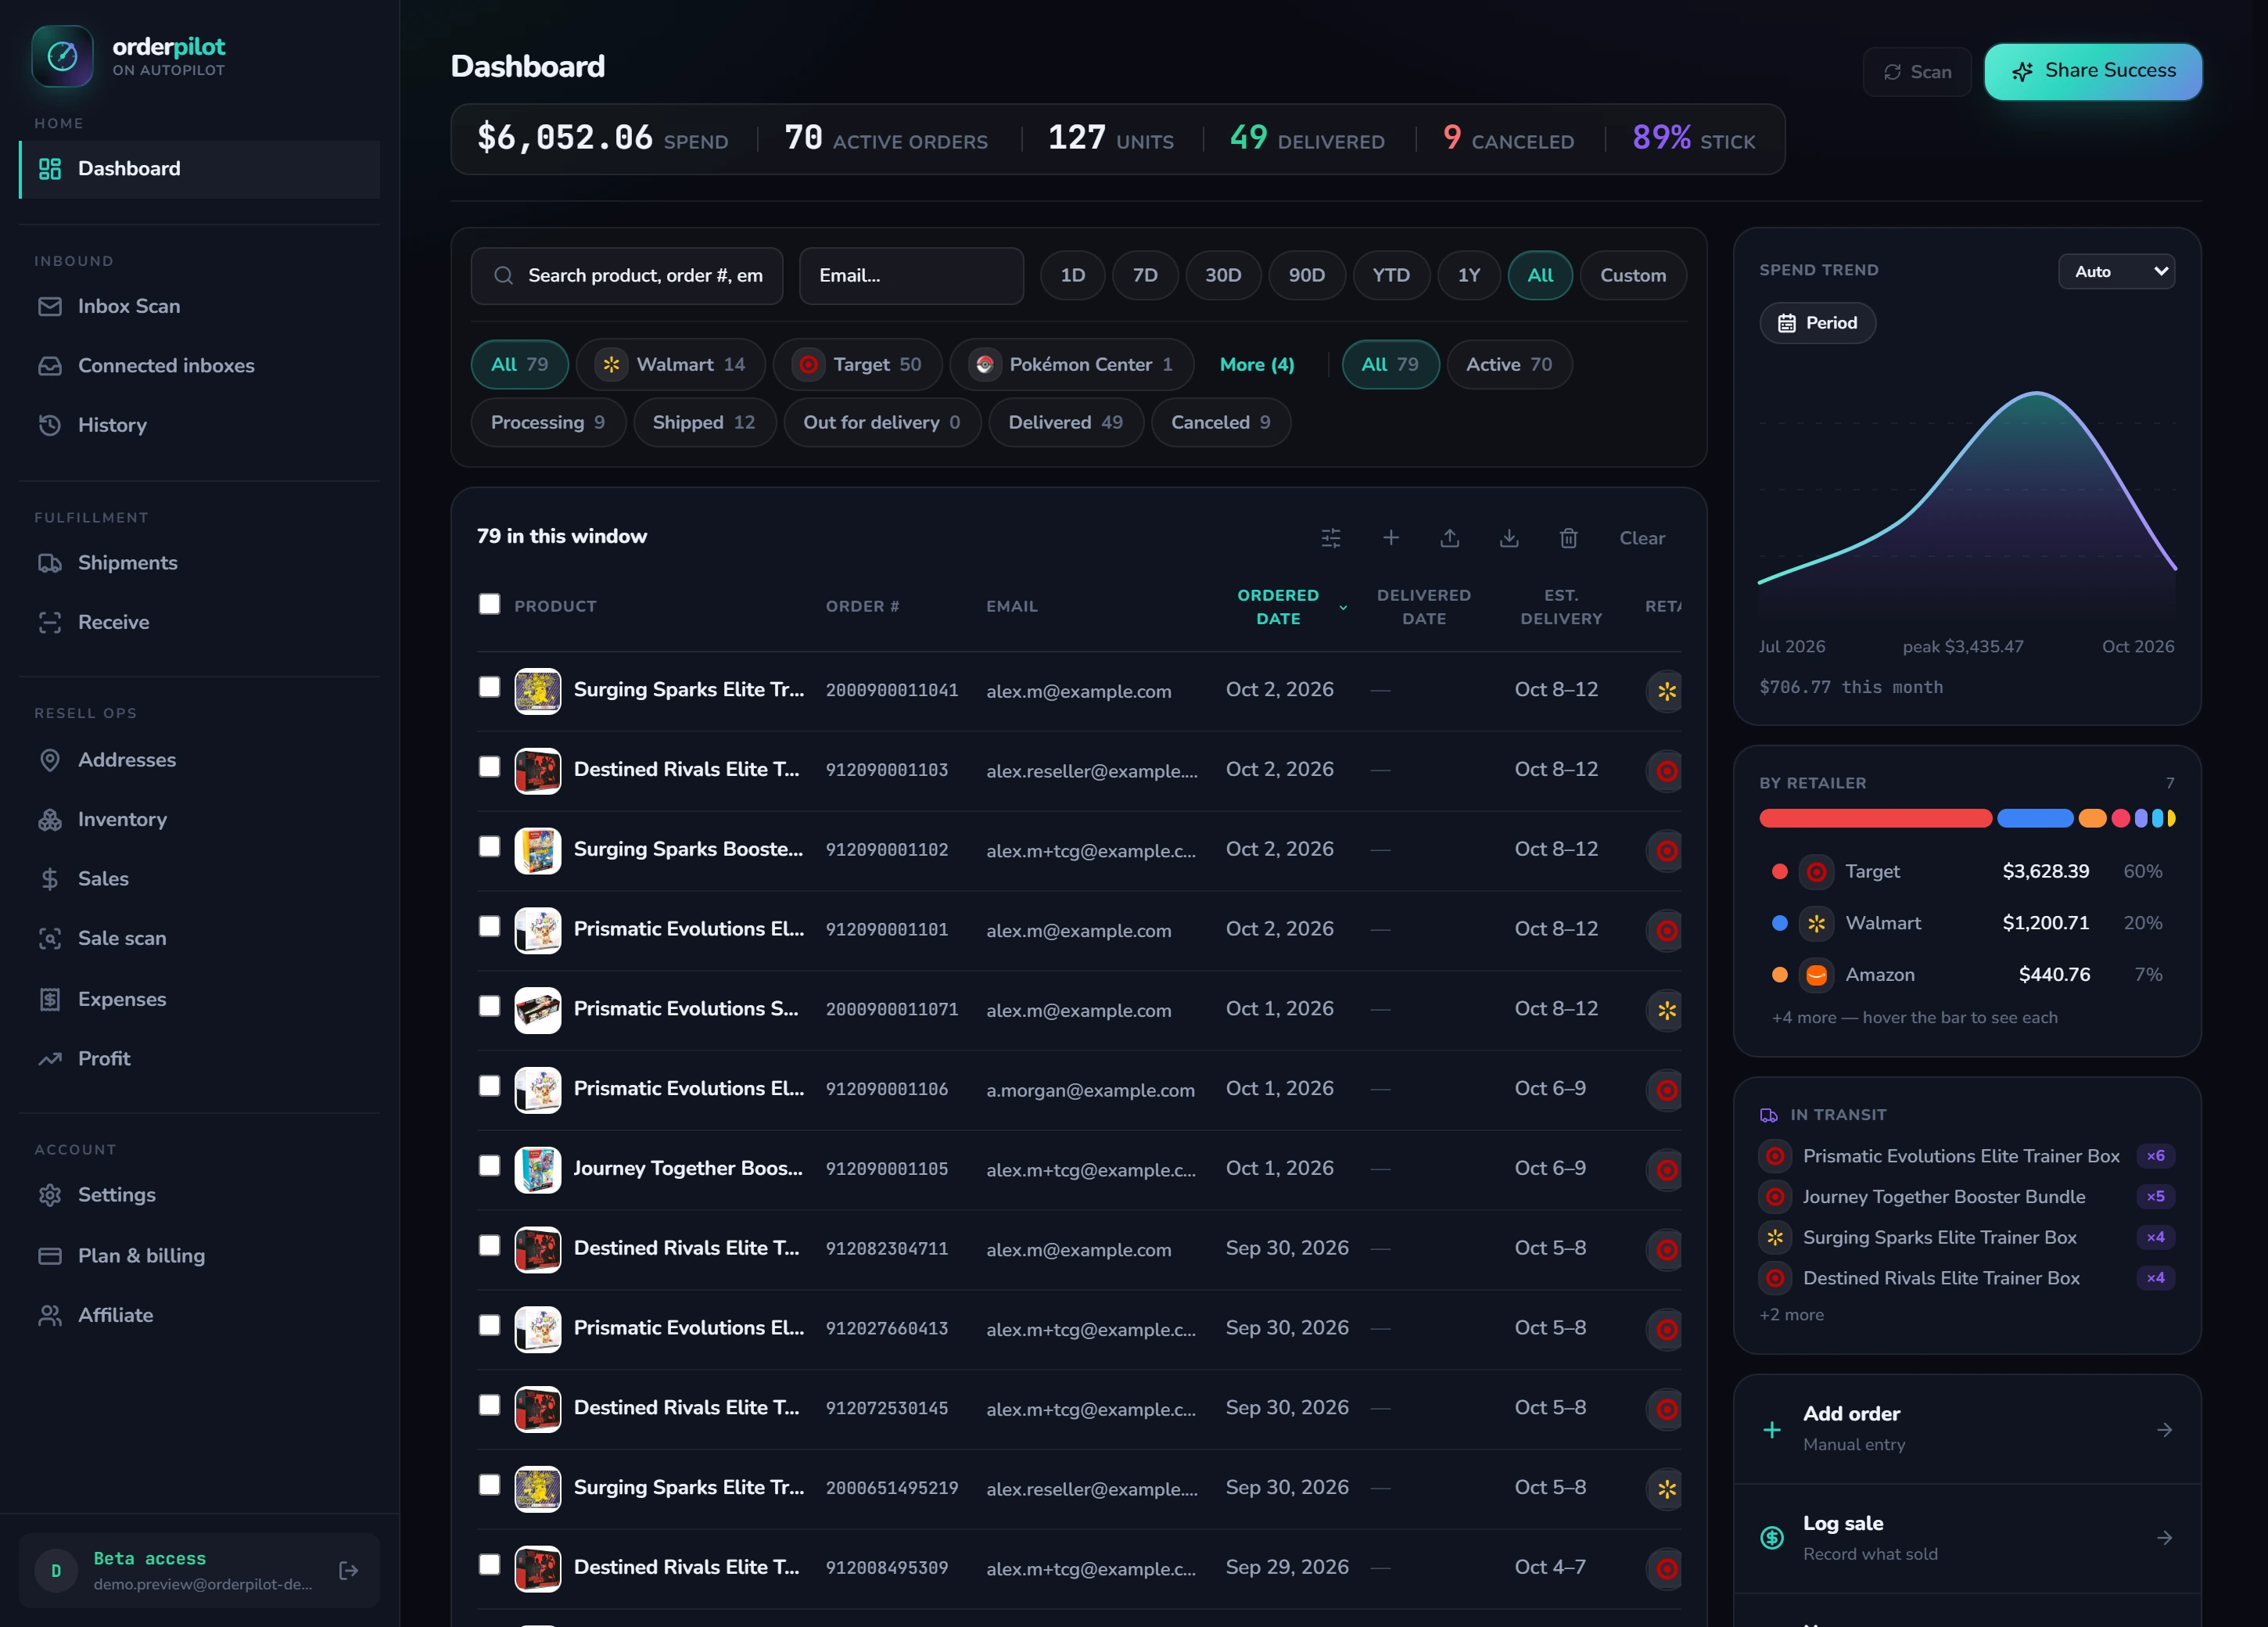
Task: Check the box for order 912090001103
Action: [489, 767]
